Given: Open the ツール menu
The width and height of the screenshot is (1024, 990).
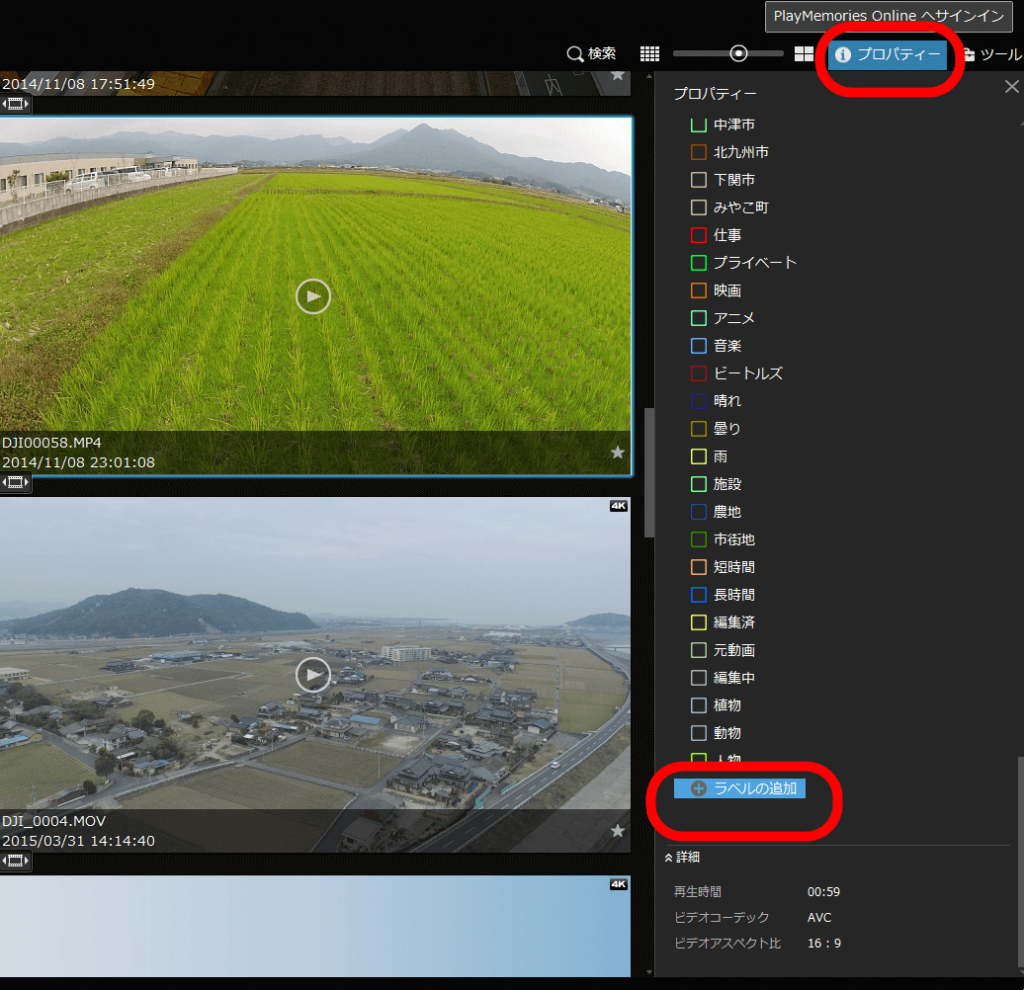Looking at the screenshot, I should tap(993, 54).
